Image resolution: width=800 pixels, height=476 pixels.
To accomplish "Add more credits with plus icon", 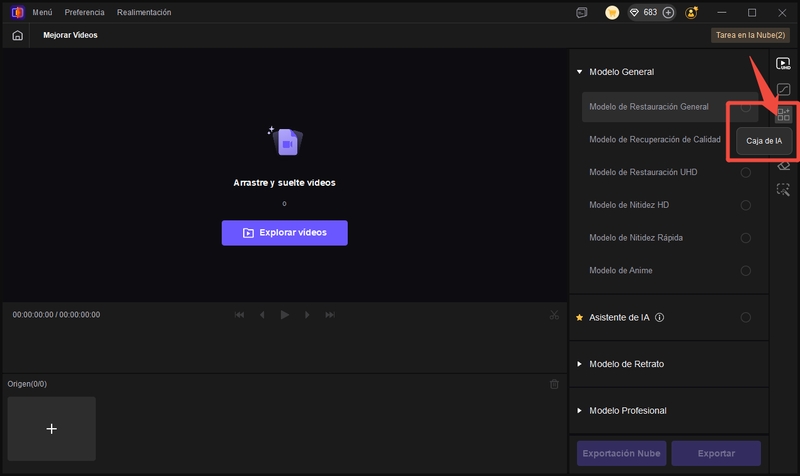I will click(x=668, y=13).
